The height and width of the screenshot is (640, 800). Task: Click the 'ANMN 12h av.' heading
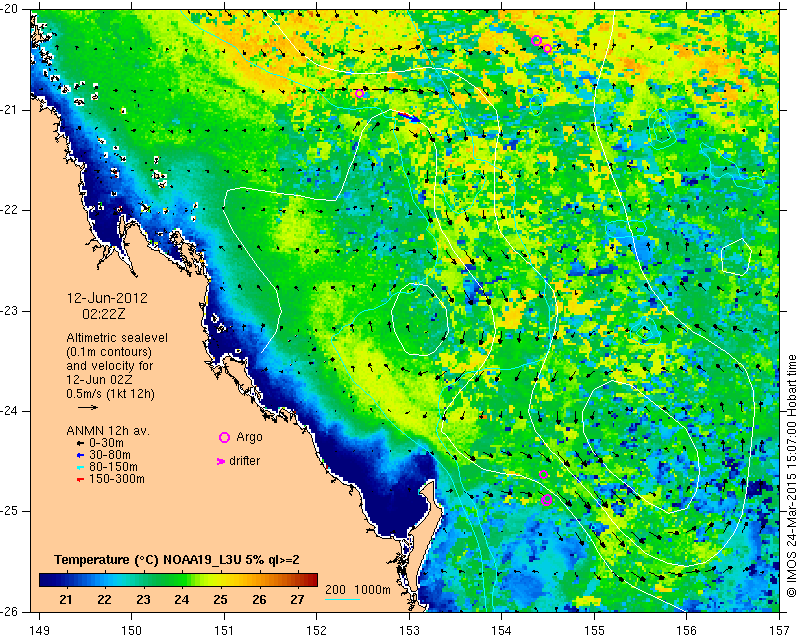108,431
